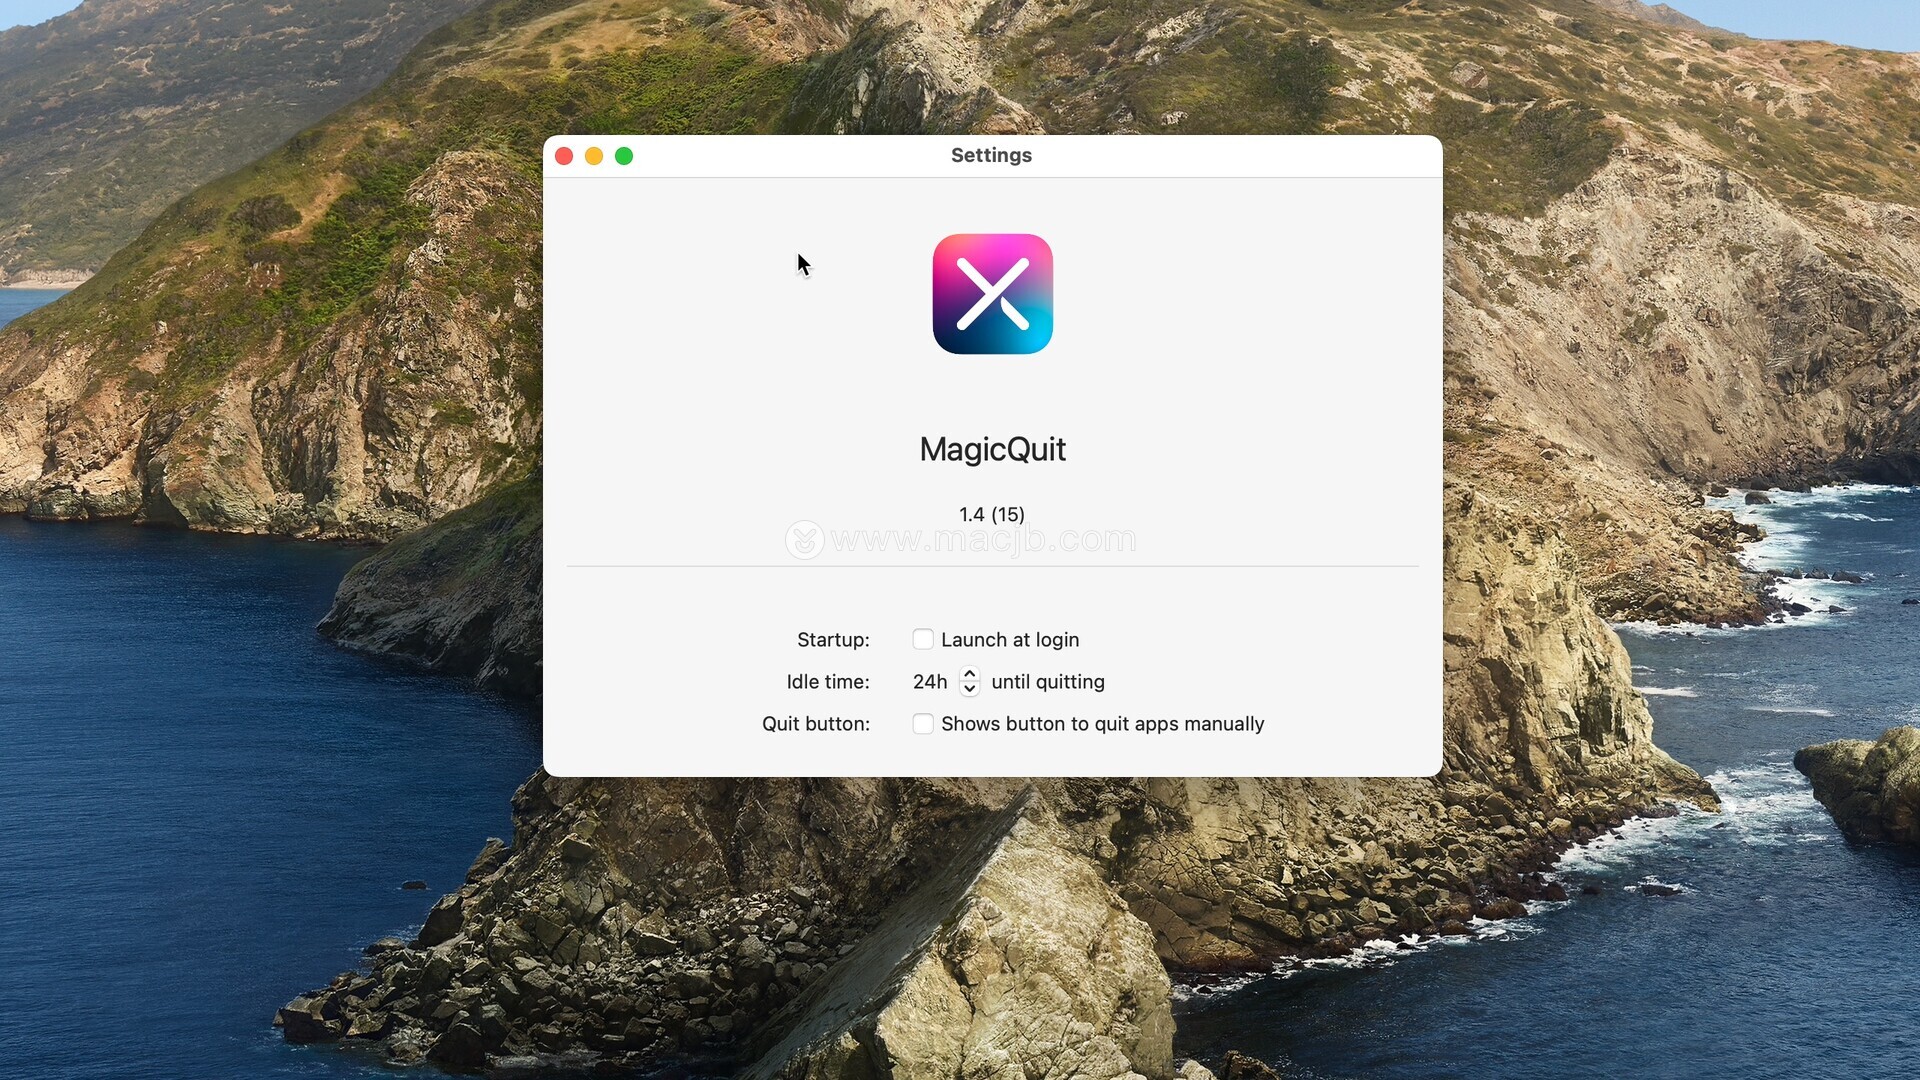Click the "Idle time:" label
The image size is (1920, 1080).
pyautogui.click(x=827, y=682)
